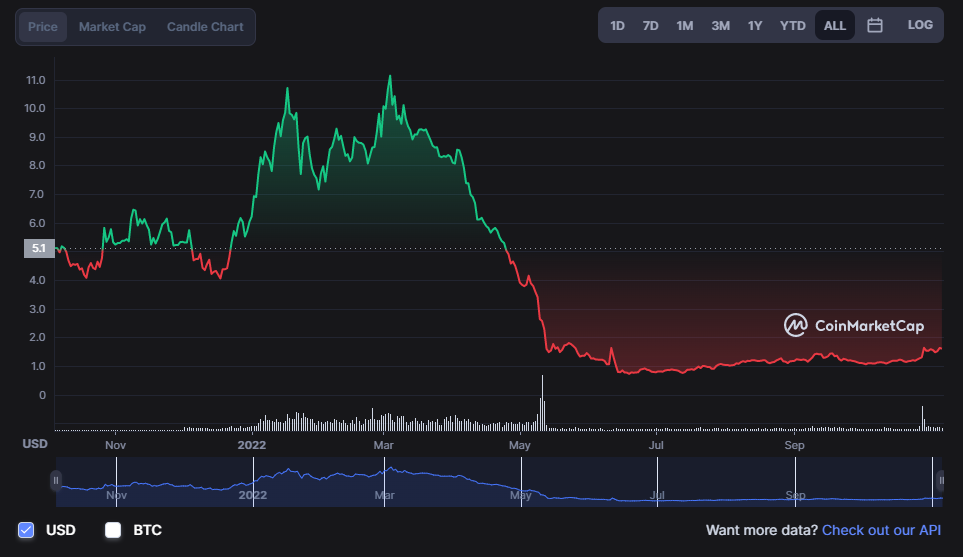
Task: Select the 3M time range
Action: point(720,26)
